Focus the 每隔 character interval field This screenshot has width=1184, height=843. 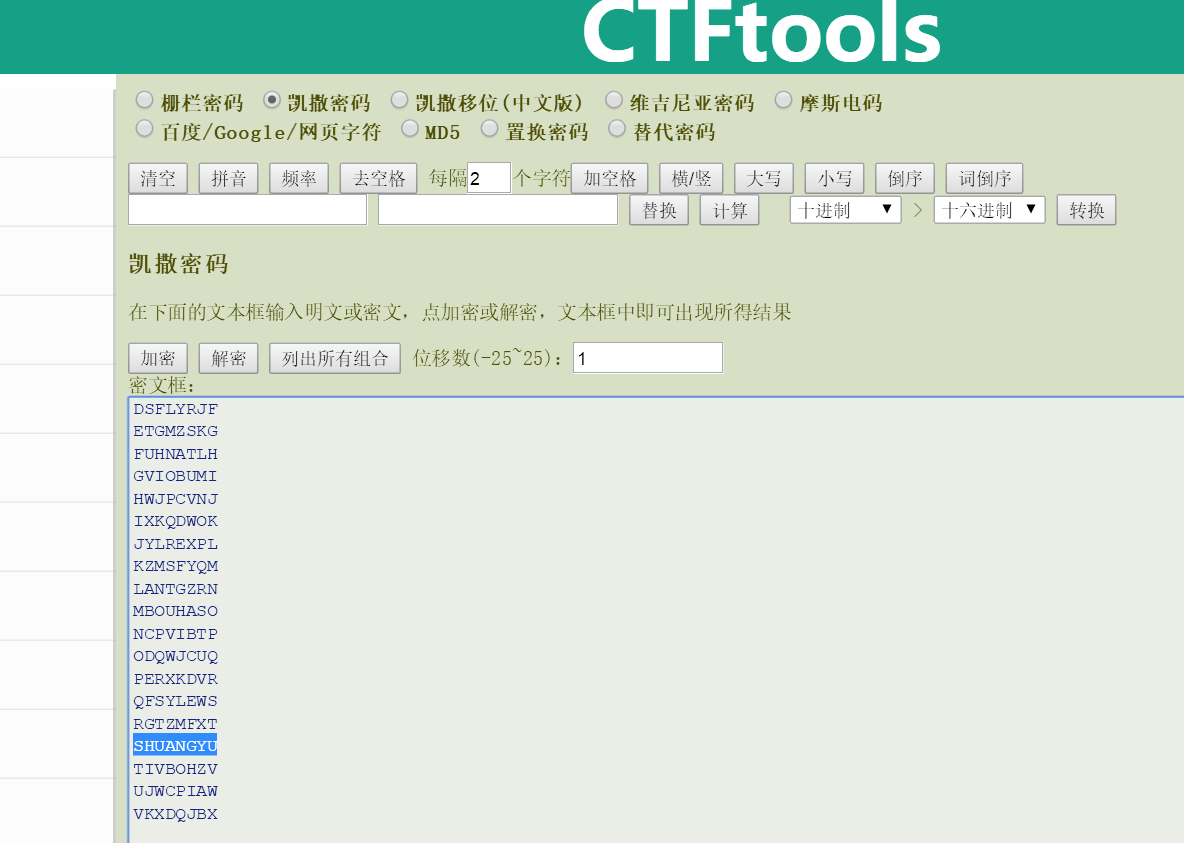coord(489,178)
